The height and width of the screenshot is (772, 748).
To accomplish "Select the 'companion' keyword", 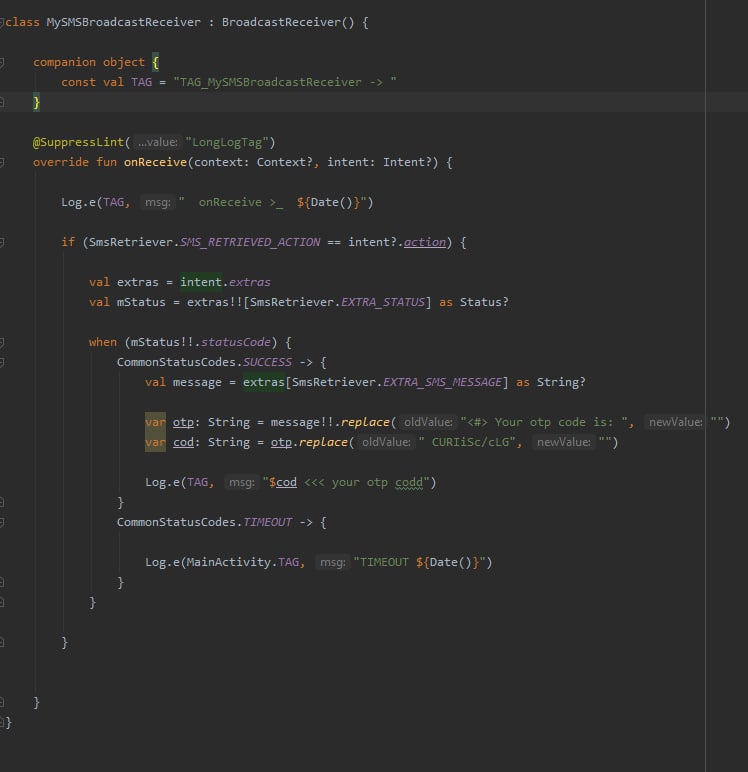I will click(65, 62).
